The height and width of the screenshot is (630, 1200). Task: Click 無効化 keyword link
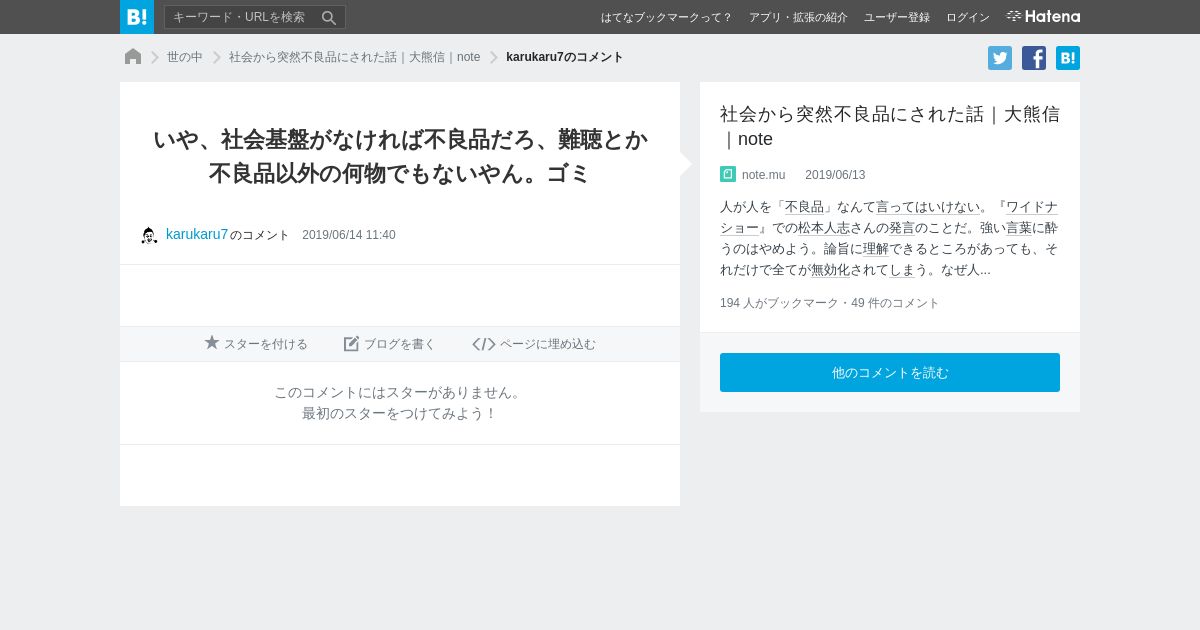(x=830, y=270)
